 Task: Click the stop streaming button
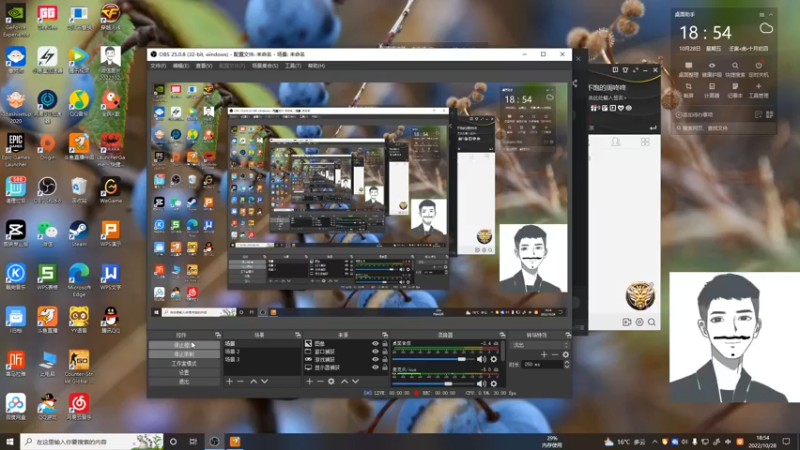point(184,345)
